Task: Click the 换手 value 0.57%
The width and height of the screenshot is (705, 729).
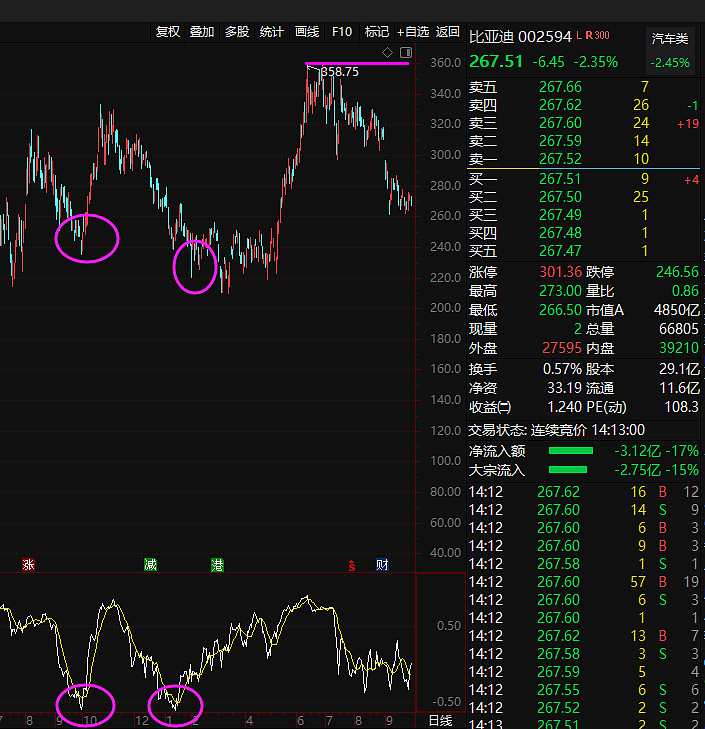Action: [x=562, y=369]
